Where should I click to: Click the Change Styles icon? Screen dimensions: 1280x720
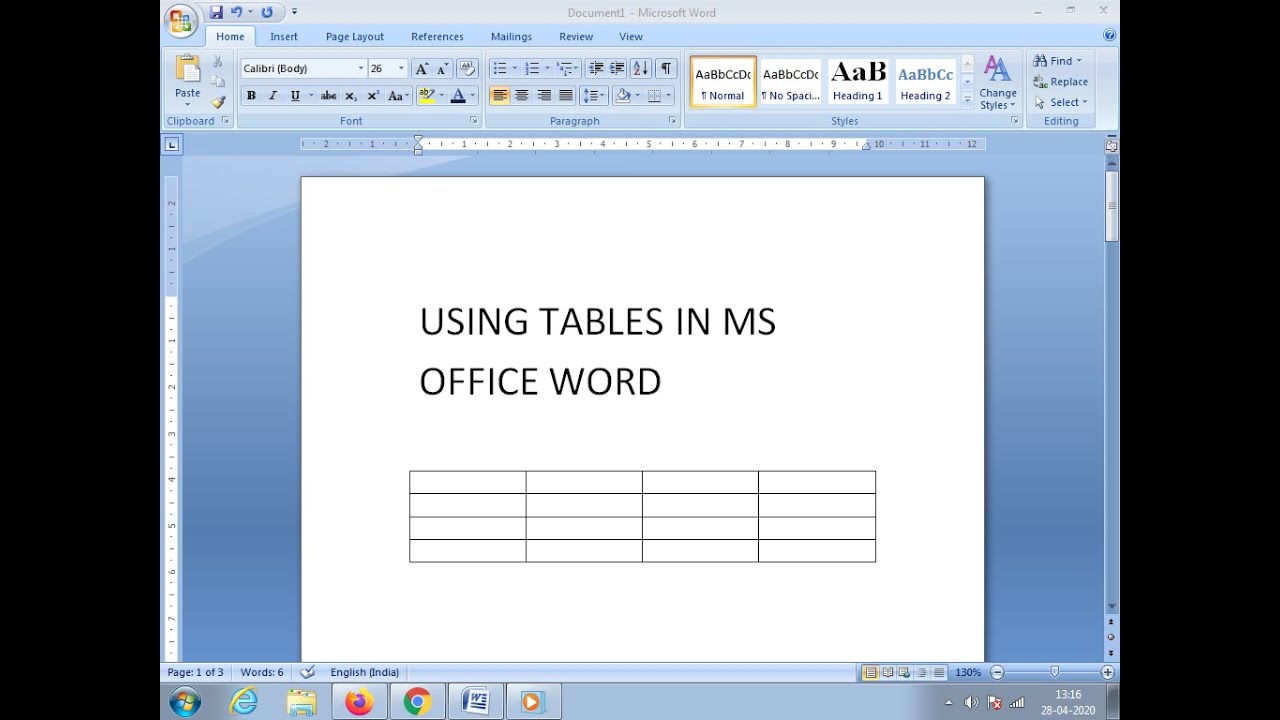click(x=997, y=68)
